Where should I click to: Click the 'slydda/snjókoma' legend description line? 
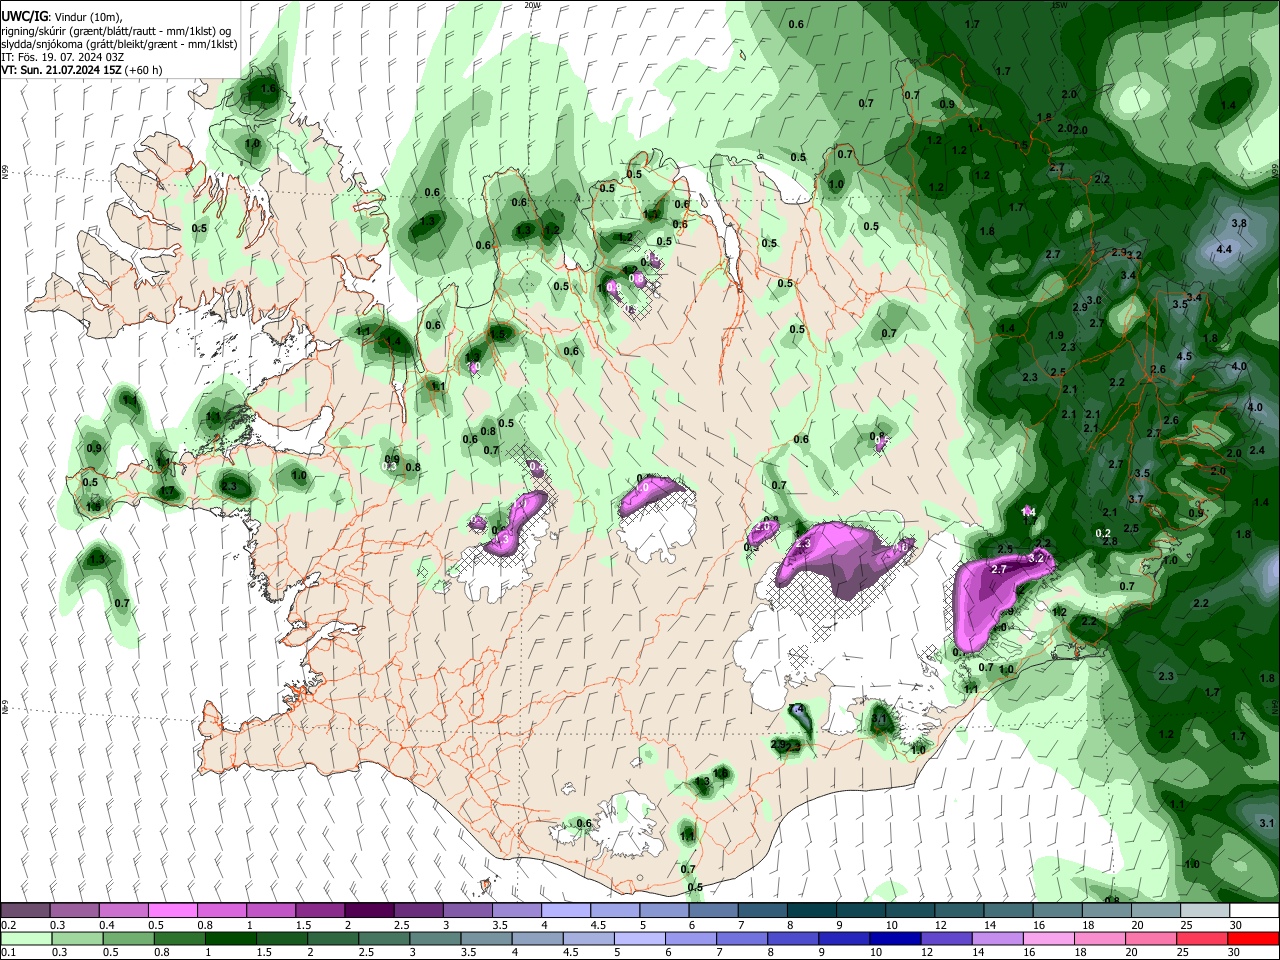coord(119,44)
